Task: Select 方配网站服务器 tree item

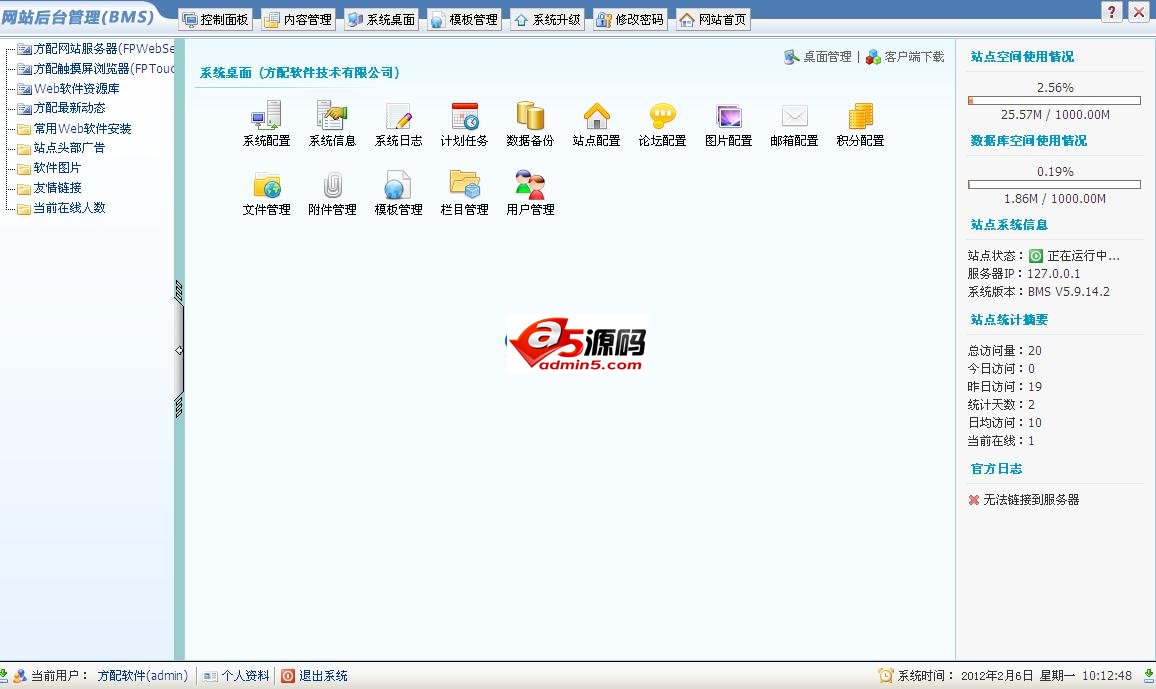Action: [x=96, y=49]
